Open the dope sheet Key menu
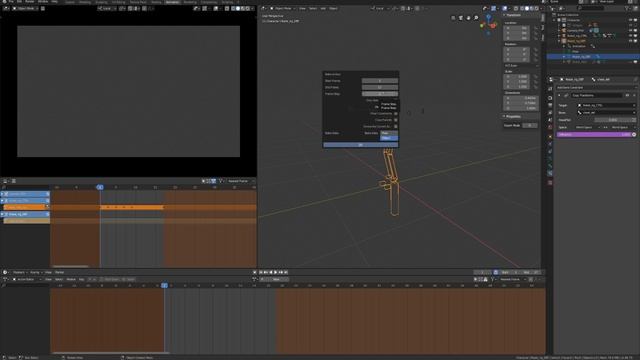640x360 pixels. [x=82, y=279]
